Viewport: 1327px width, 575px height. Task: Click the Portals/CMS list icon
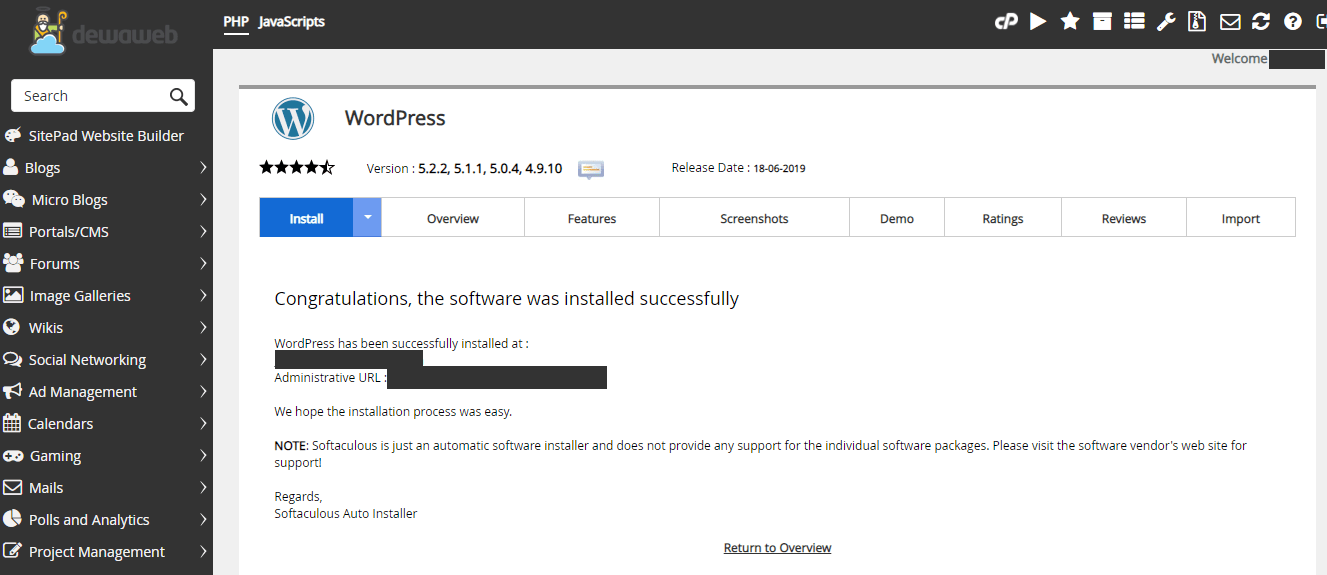click(x=12, y=231)
